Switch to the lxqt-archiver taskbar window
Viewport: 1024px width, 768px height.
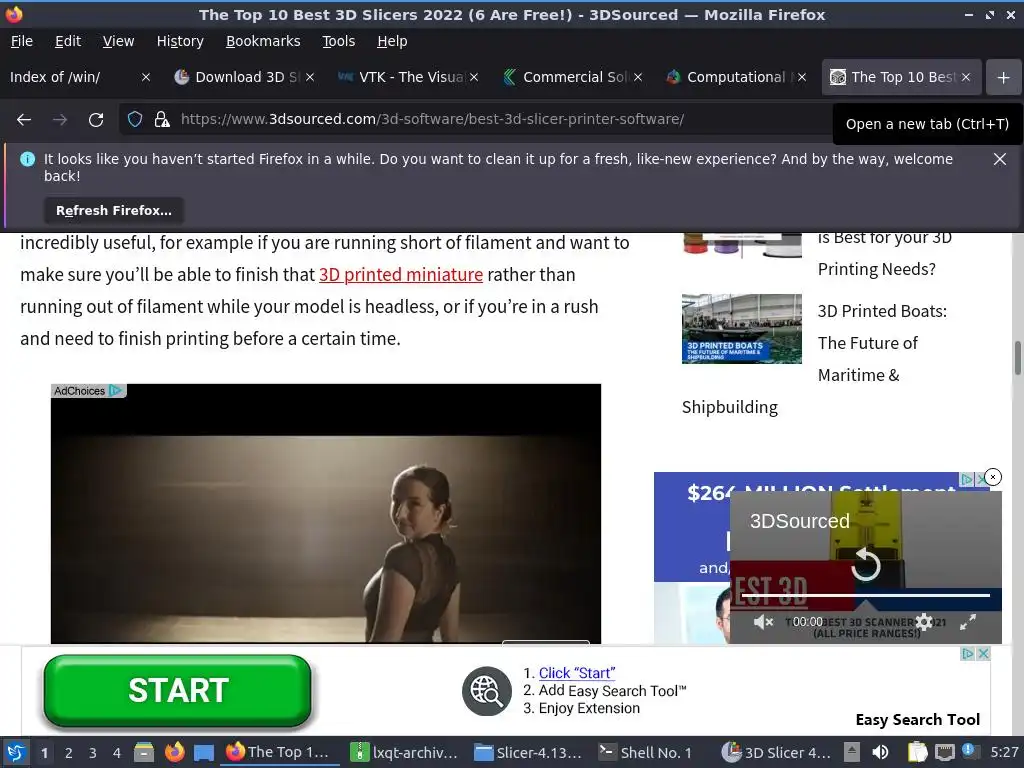point(404,753)
